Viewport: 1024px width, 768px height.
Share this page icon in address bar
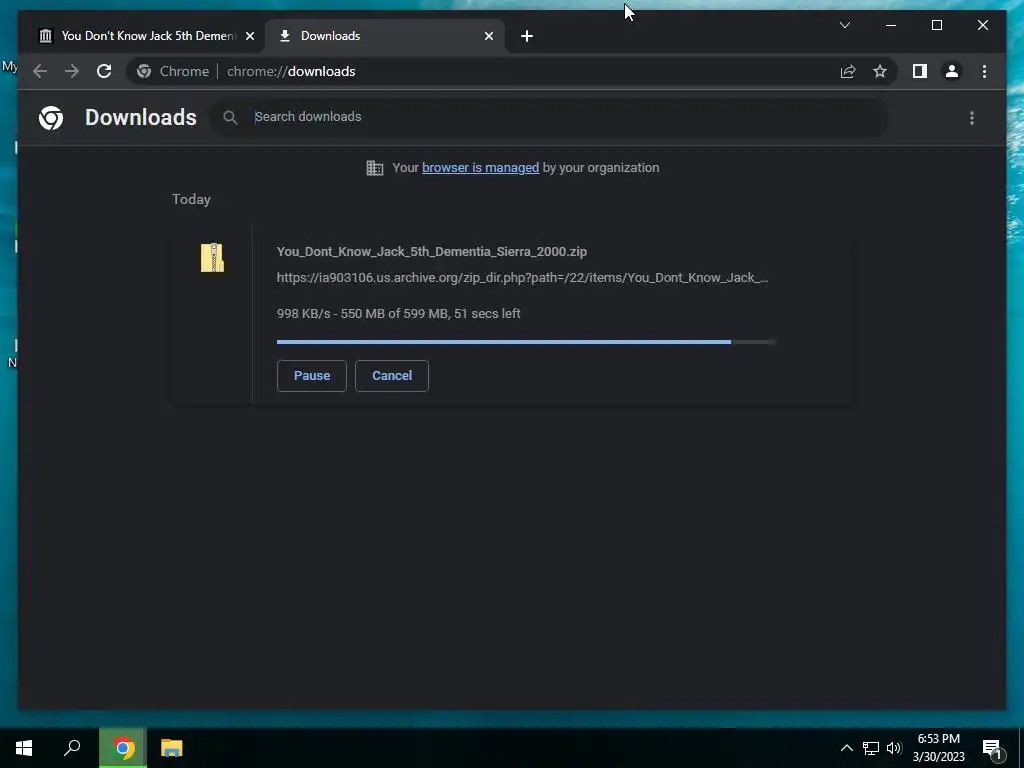click(848, 71)
